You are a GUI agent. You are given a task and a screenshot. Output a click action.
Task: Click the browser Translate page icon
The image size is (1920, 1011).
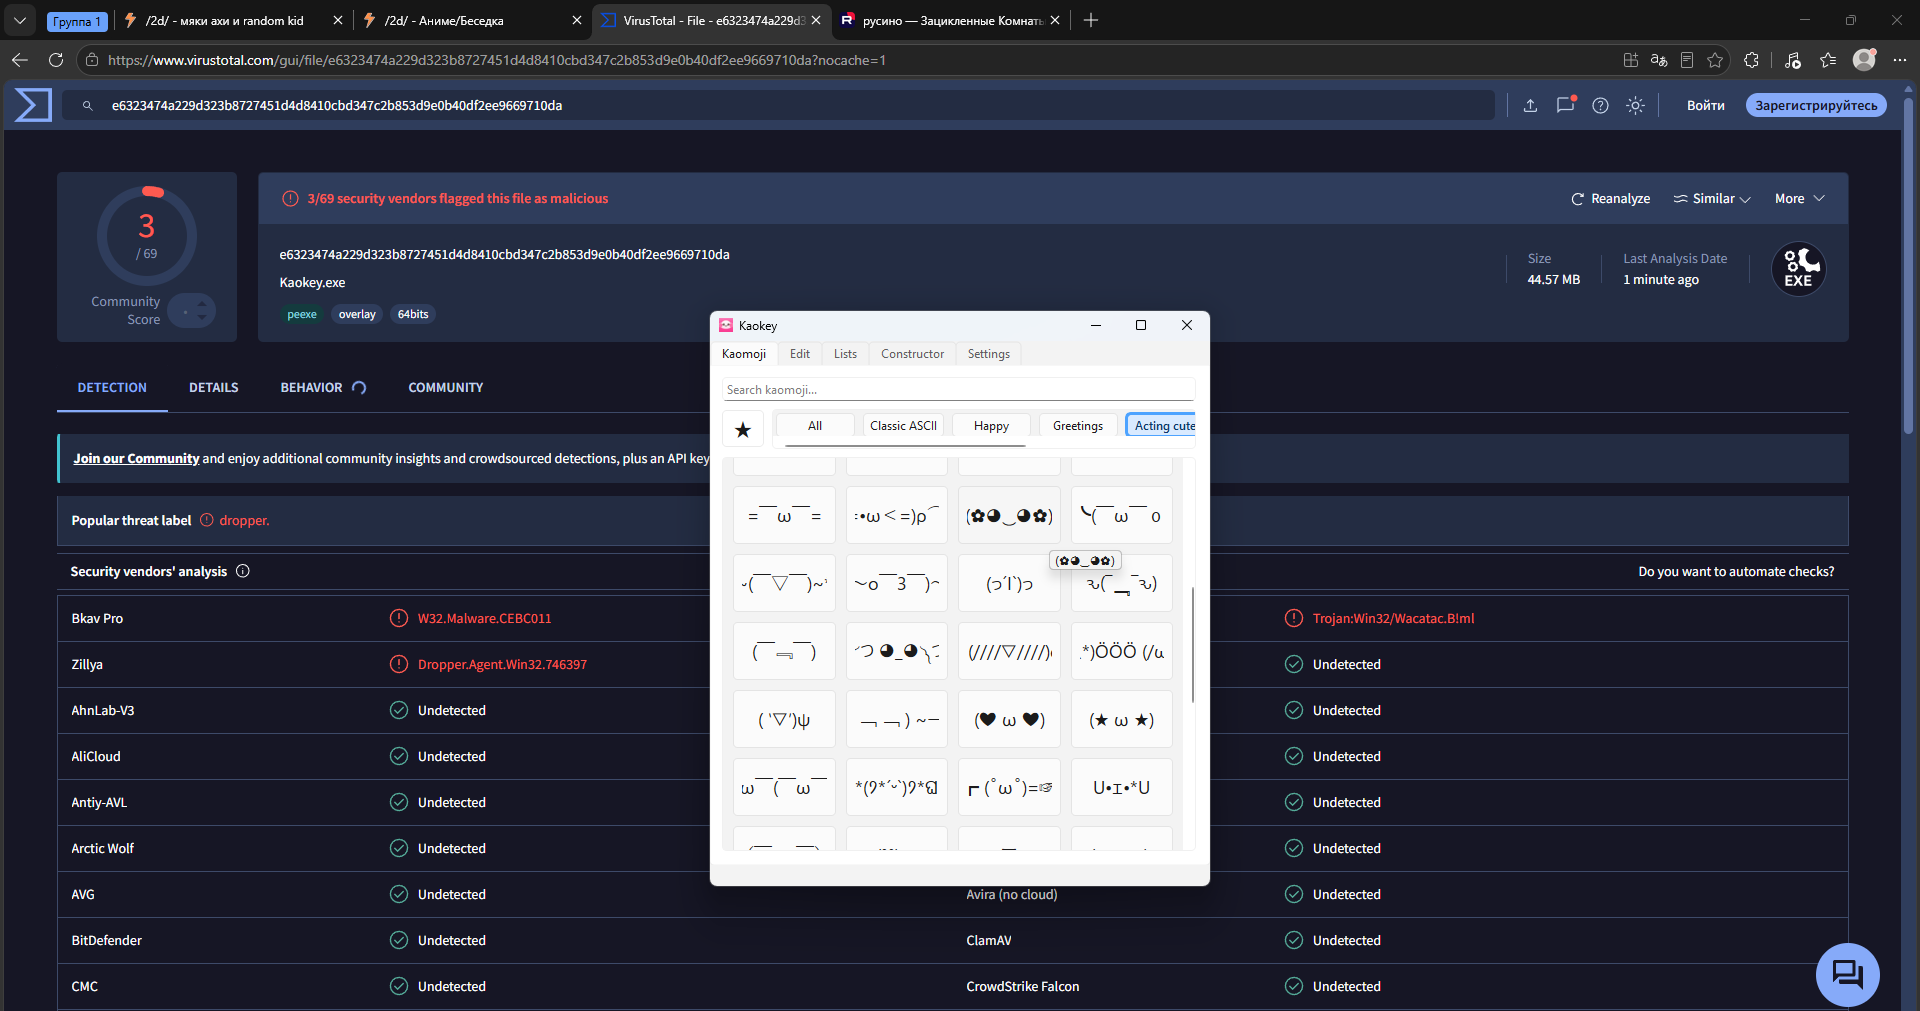tap(1659, 60)
